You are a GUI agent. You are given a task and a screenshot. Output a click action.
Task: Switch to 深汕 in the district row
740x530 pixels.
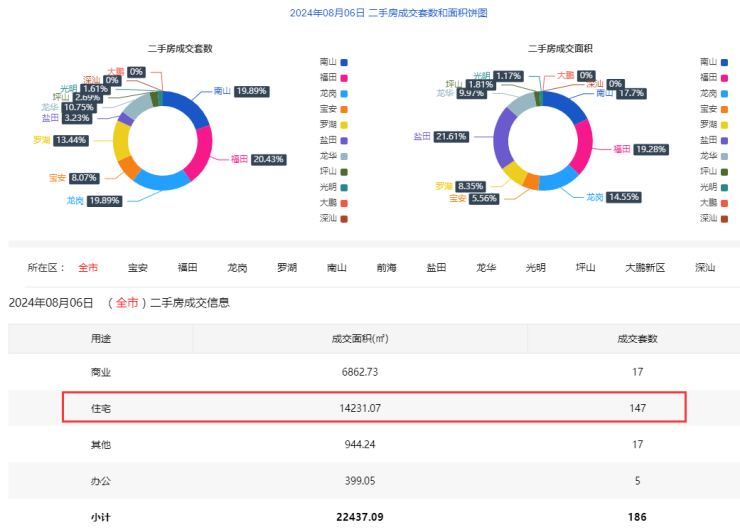click(x=705, y=268)
